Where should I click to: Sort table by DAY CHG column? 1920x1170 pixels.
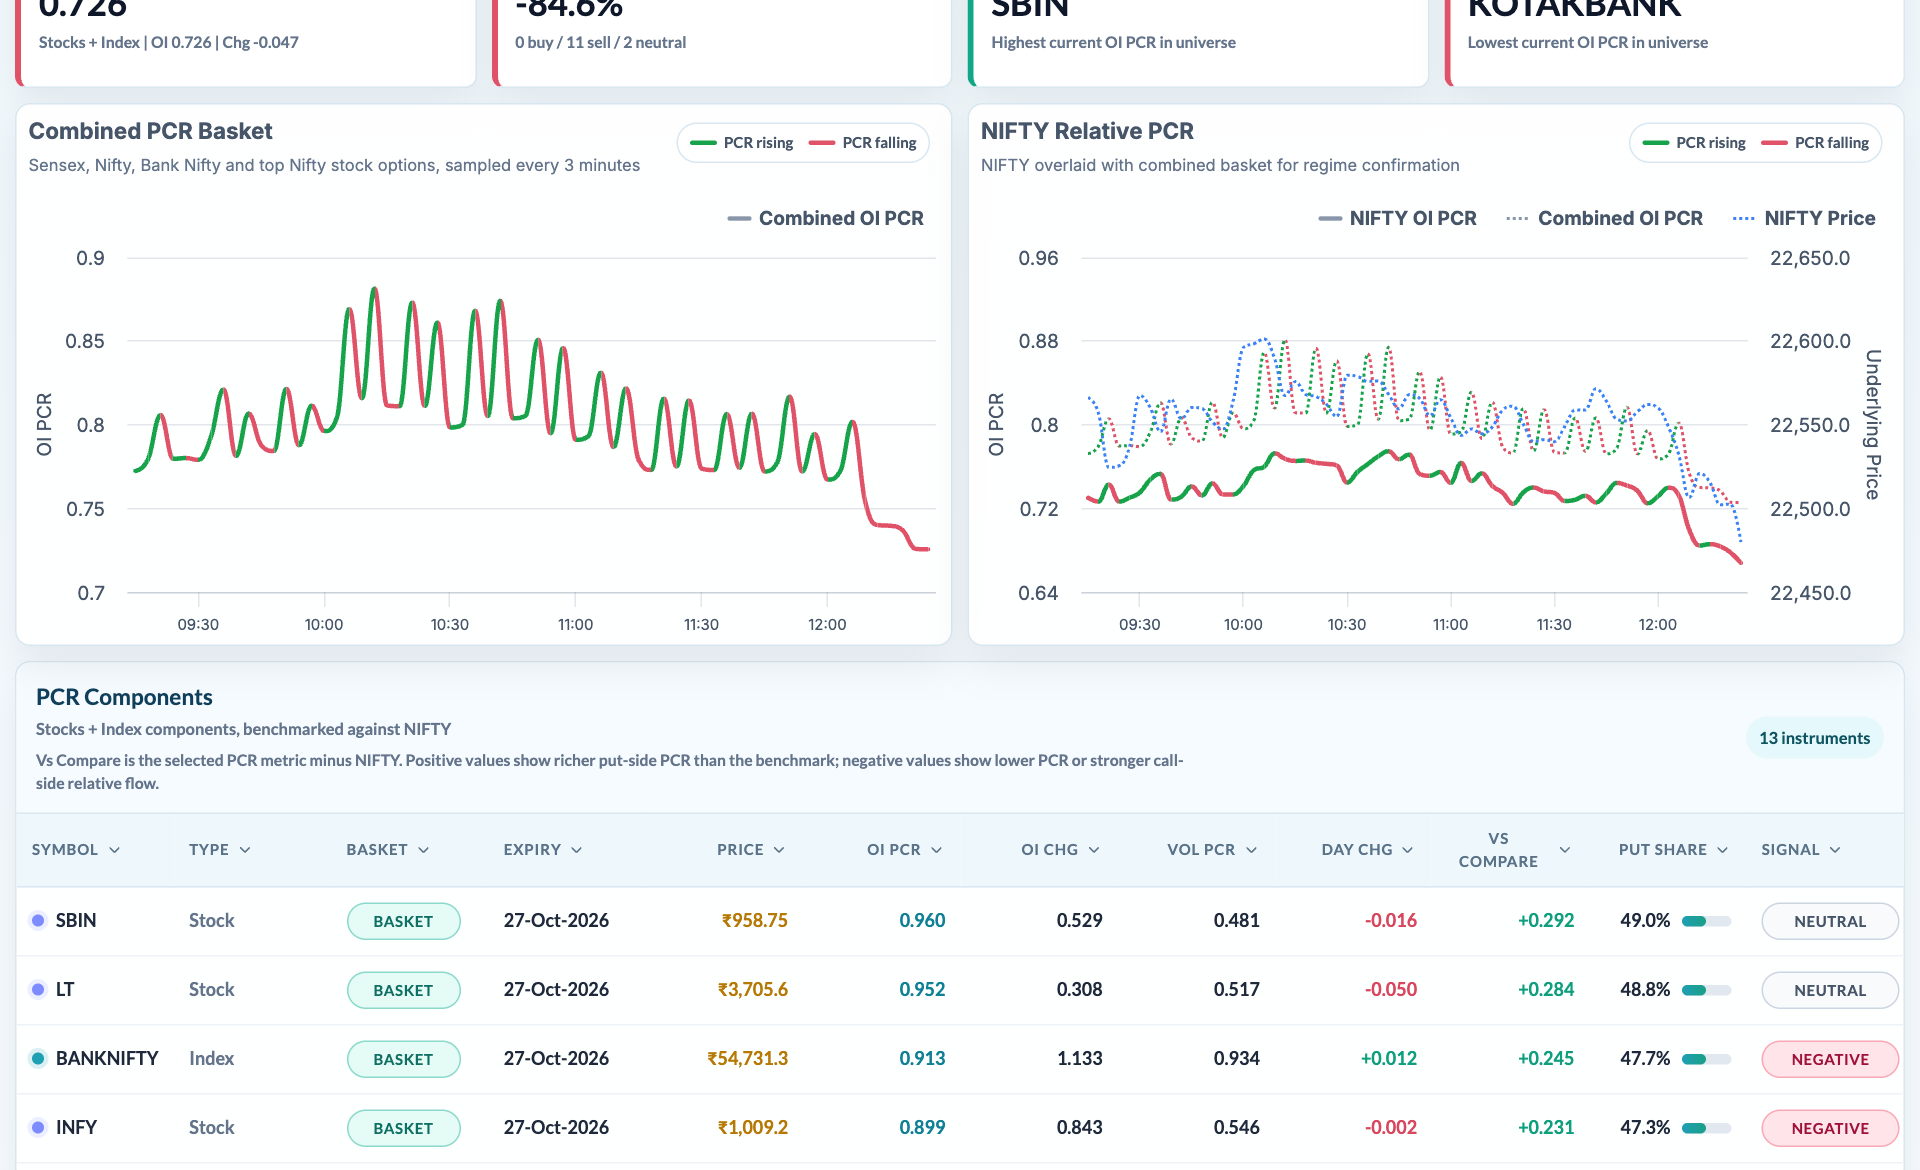[x=1367, y=850]
